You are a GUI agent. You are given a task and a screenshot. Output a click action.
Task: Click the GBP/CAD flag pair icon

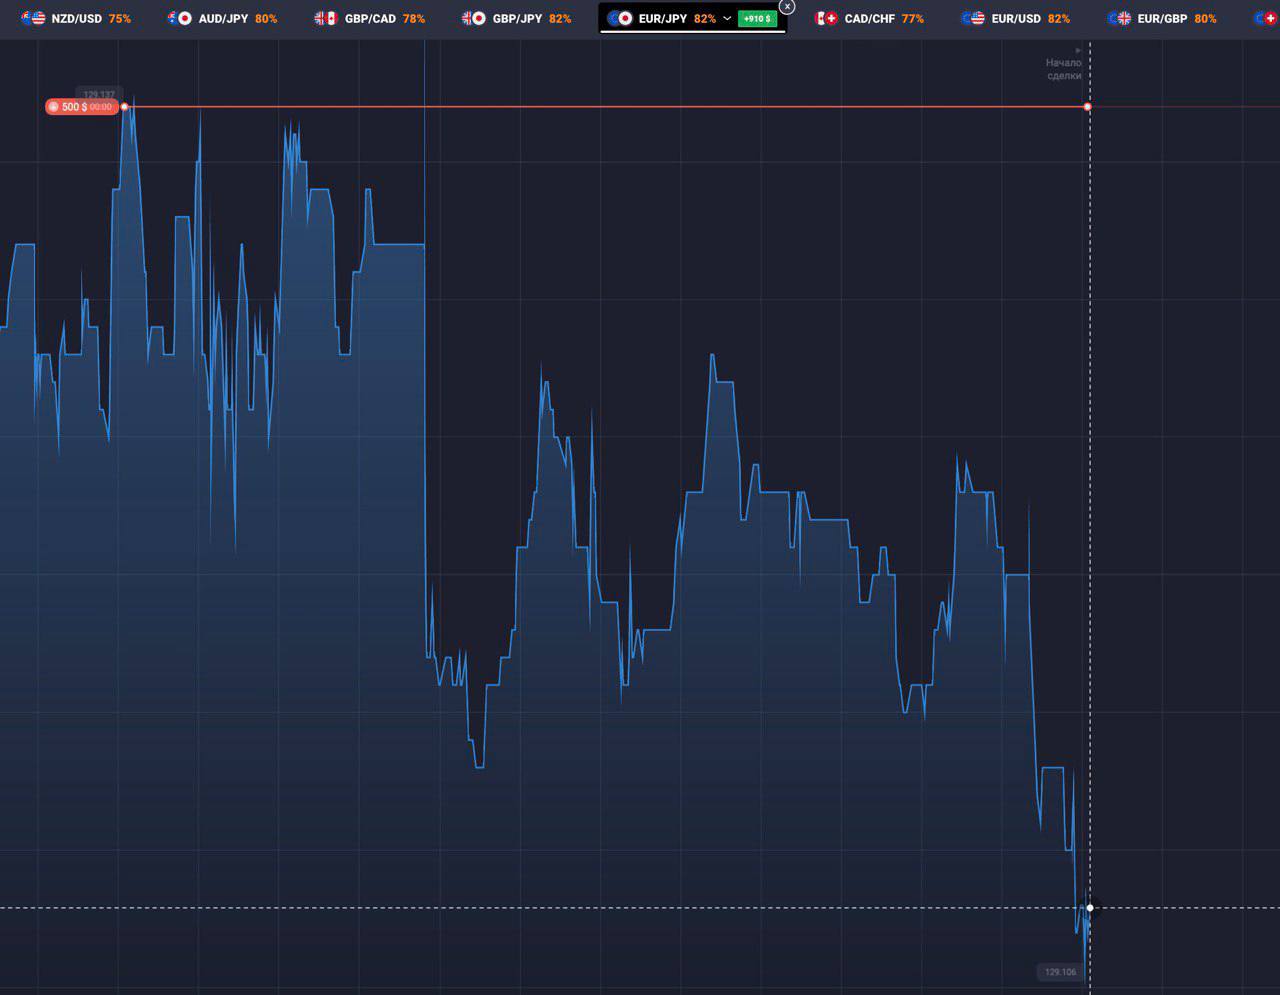coord(326,19)
